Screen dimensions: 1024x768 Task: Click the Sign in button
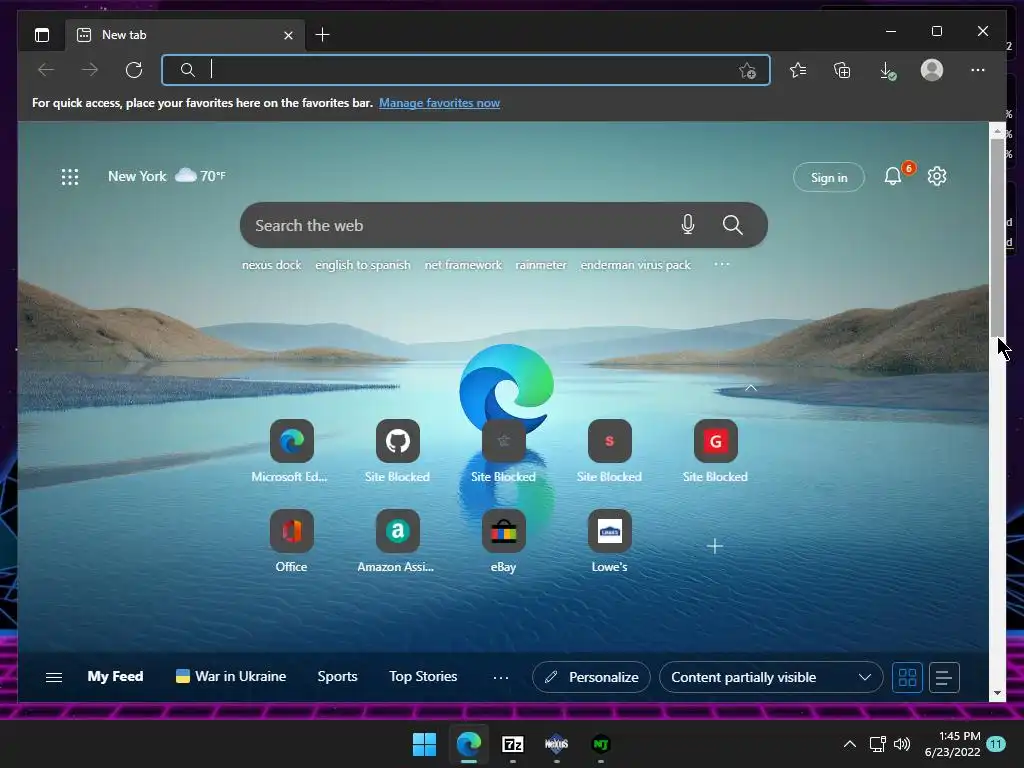[x=829, y=177]
